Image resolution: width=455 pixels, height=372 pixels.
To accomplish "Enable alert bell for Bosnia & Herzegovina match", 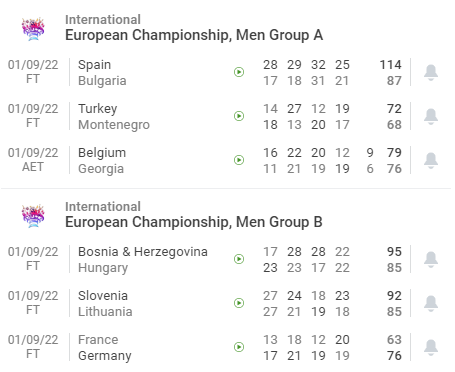I will 431,259.
